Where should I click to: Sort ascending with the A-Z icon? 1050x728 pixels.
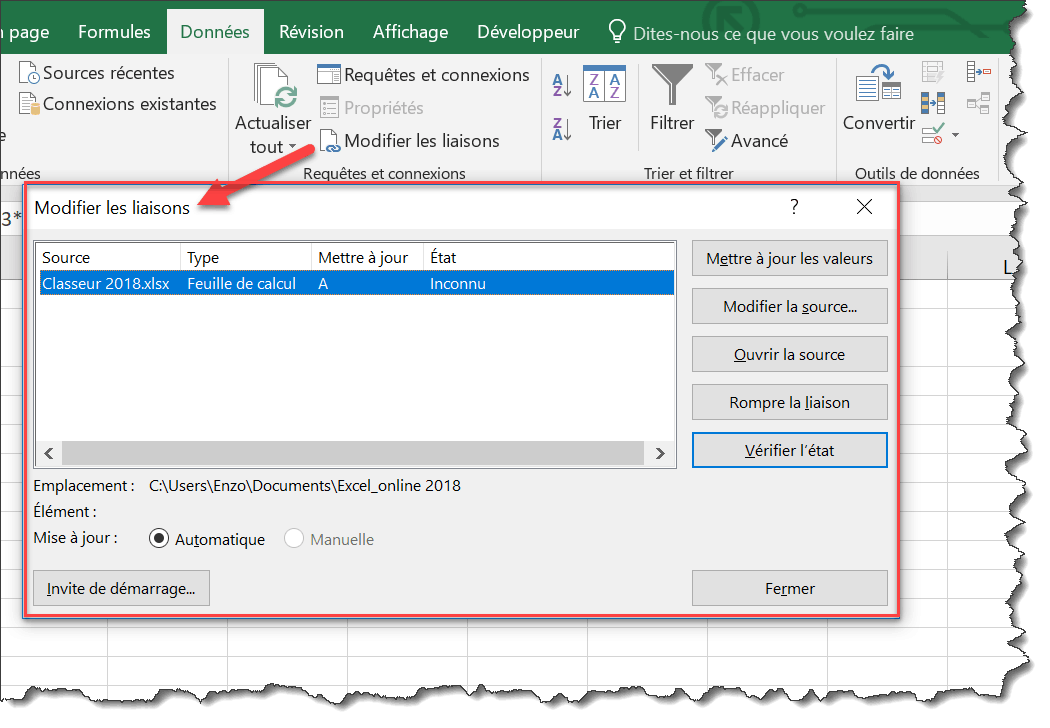(561, 85)
